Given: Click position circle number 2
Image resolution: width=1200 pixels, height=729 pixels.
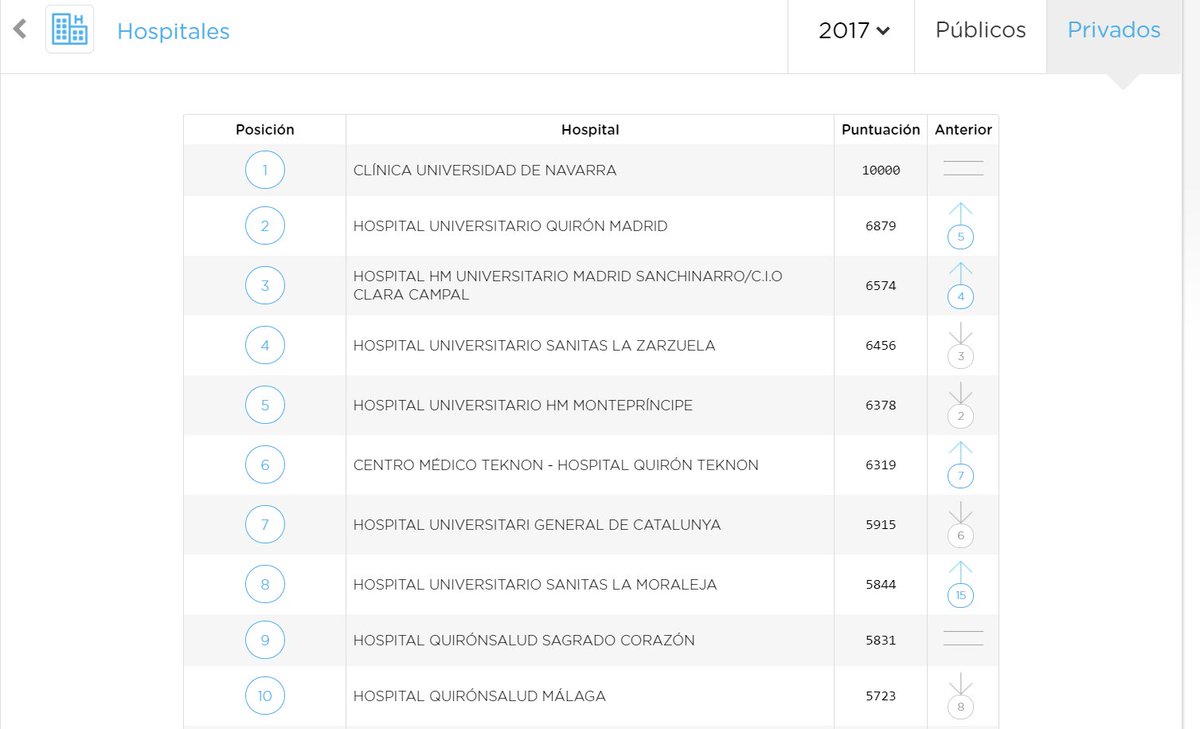Looking at the screenshot, I should coord(265,226).
